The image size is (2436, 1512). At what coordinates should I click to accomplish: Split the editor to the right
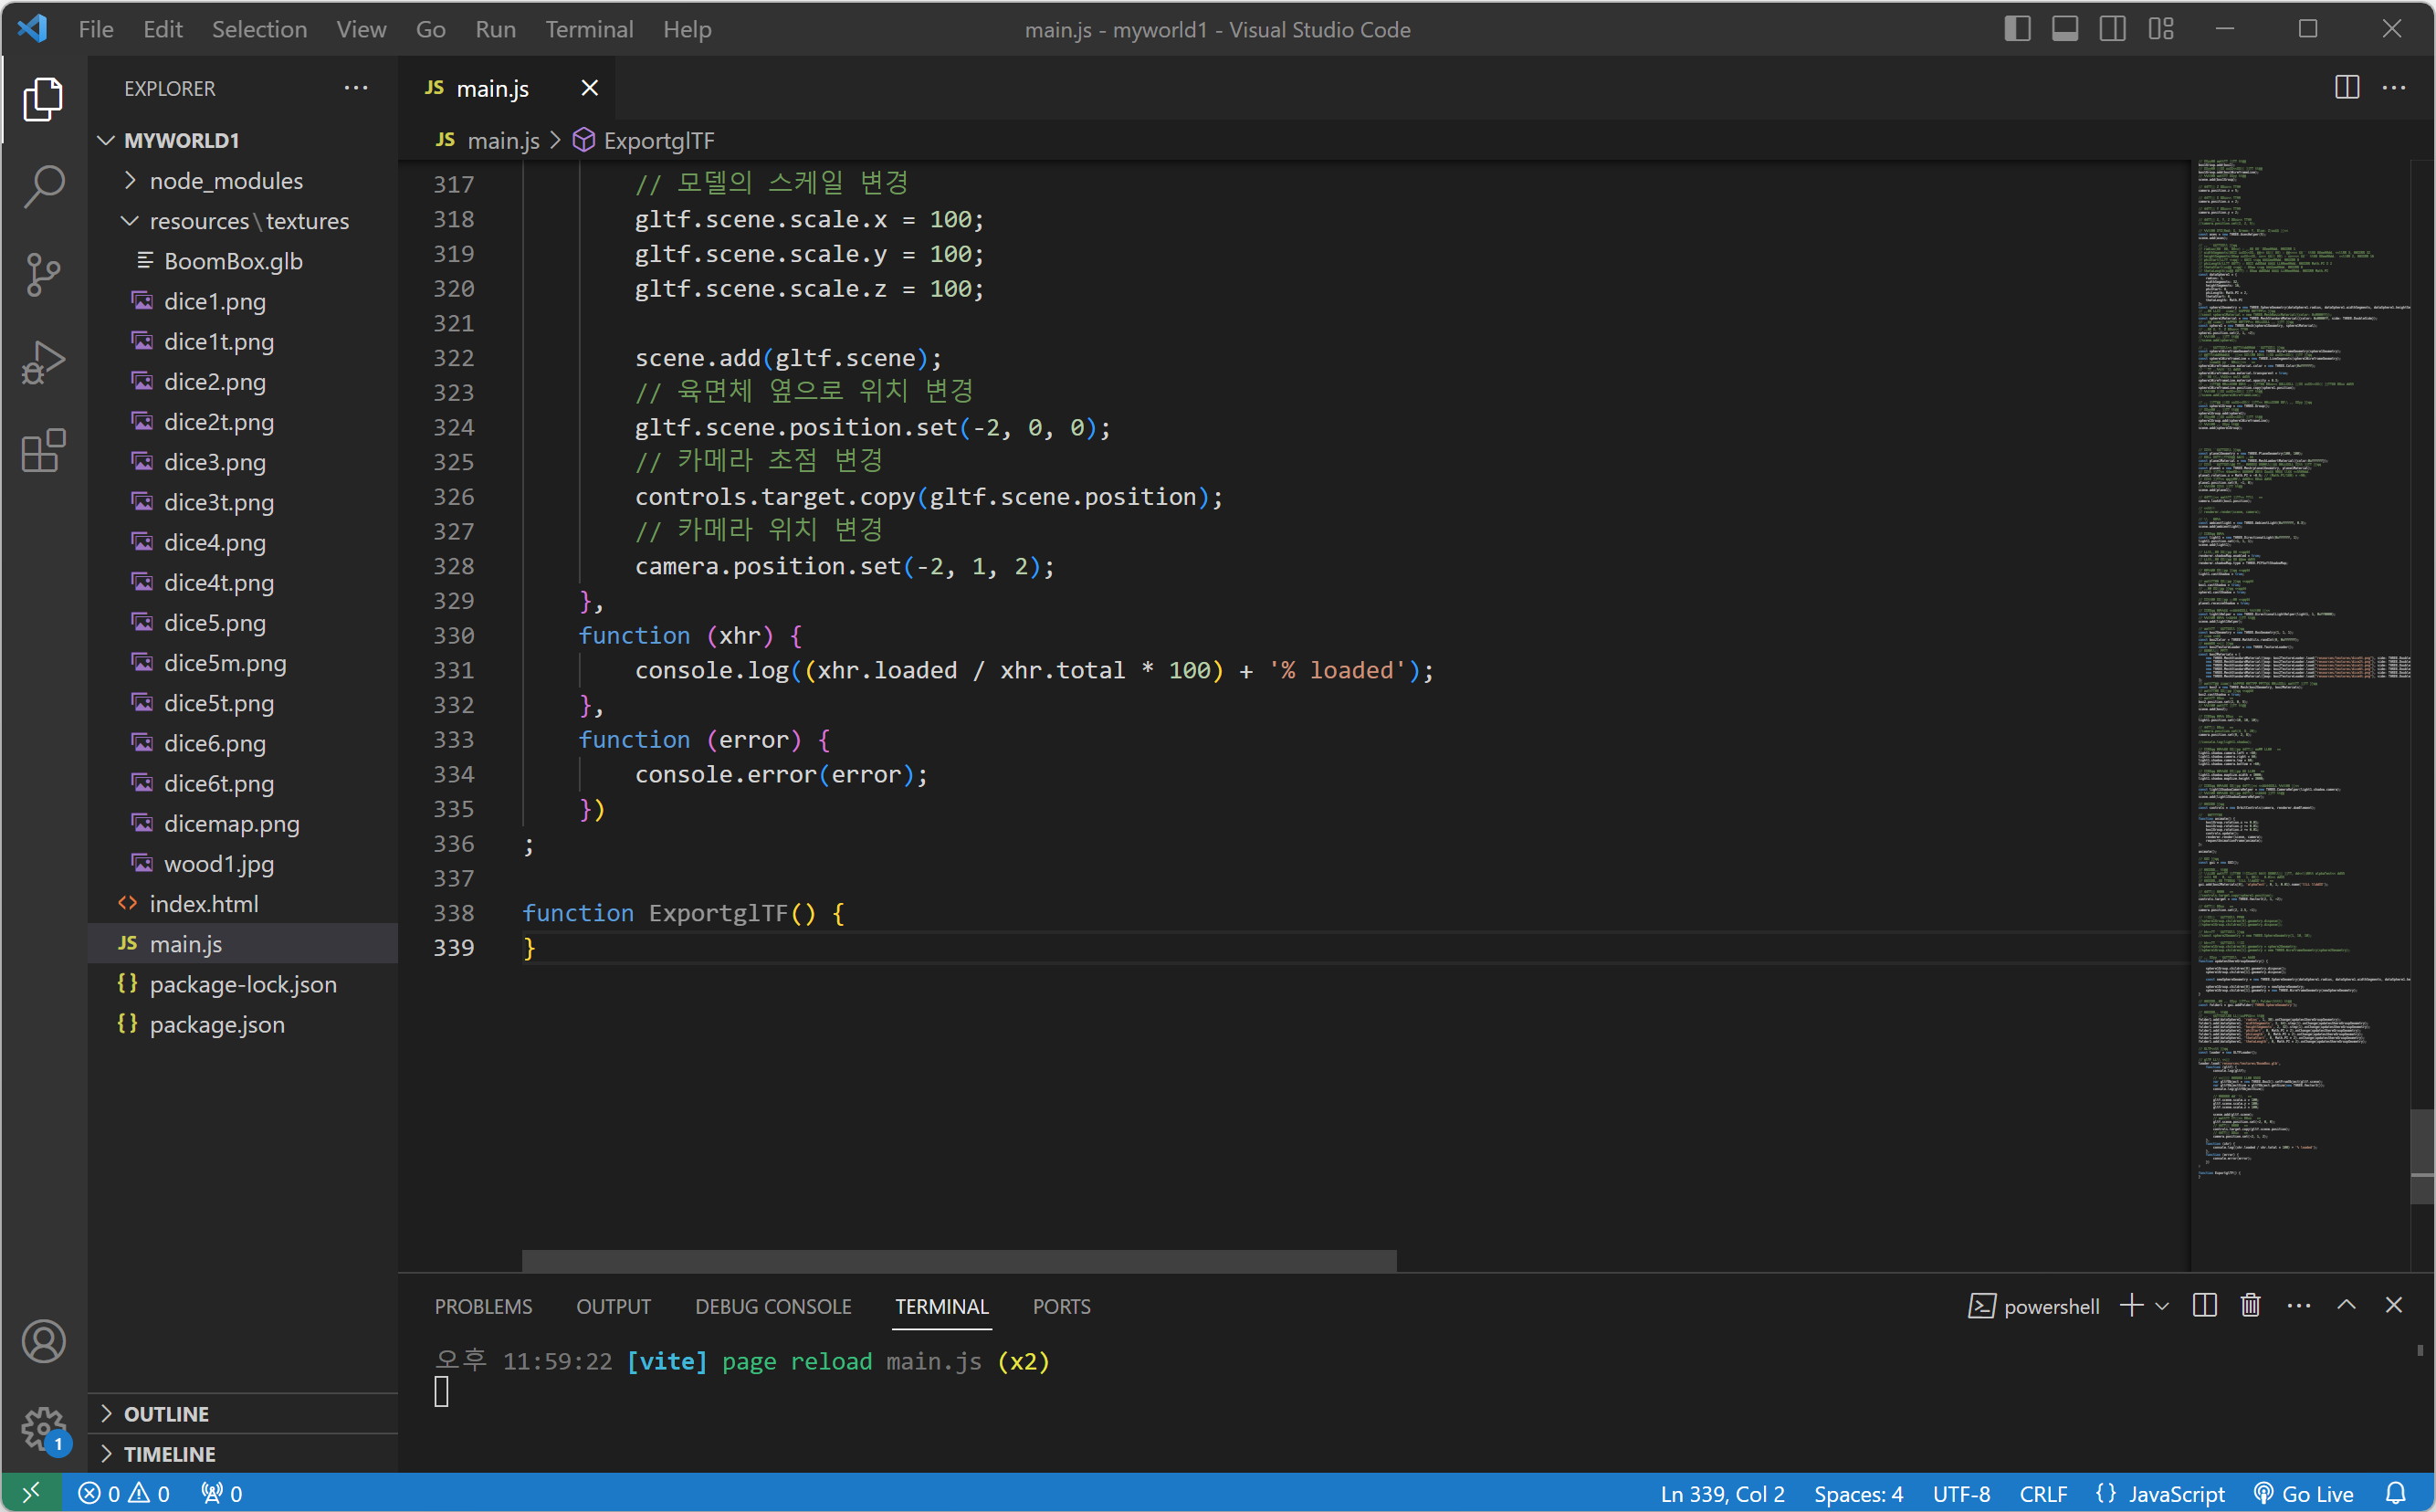point(2346,88)
